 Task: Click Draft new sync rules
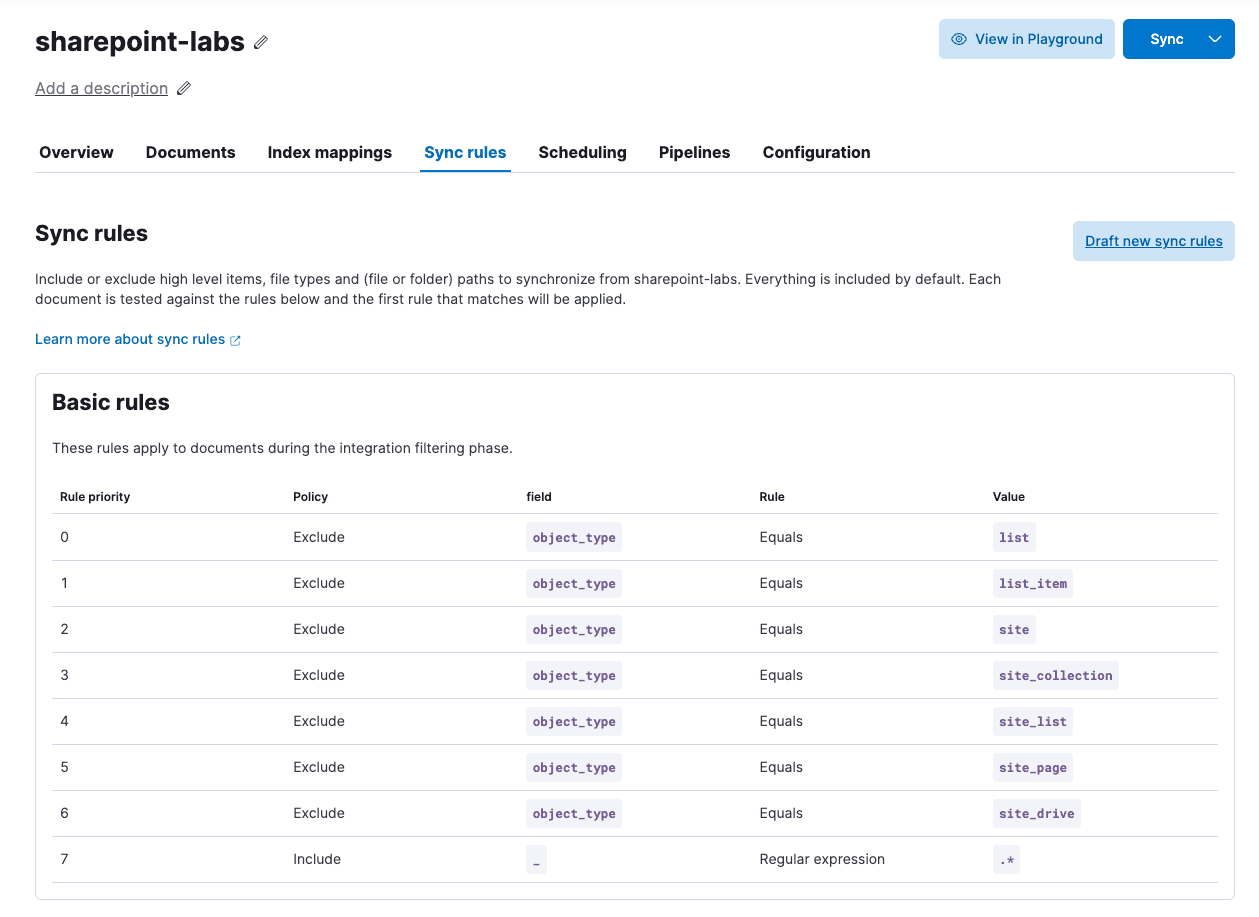click(1153, 241)
